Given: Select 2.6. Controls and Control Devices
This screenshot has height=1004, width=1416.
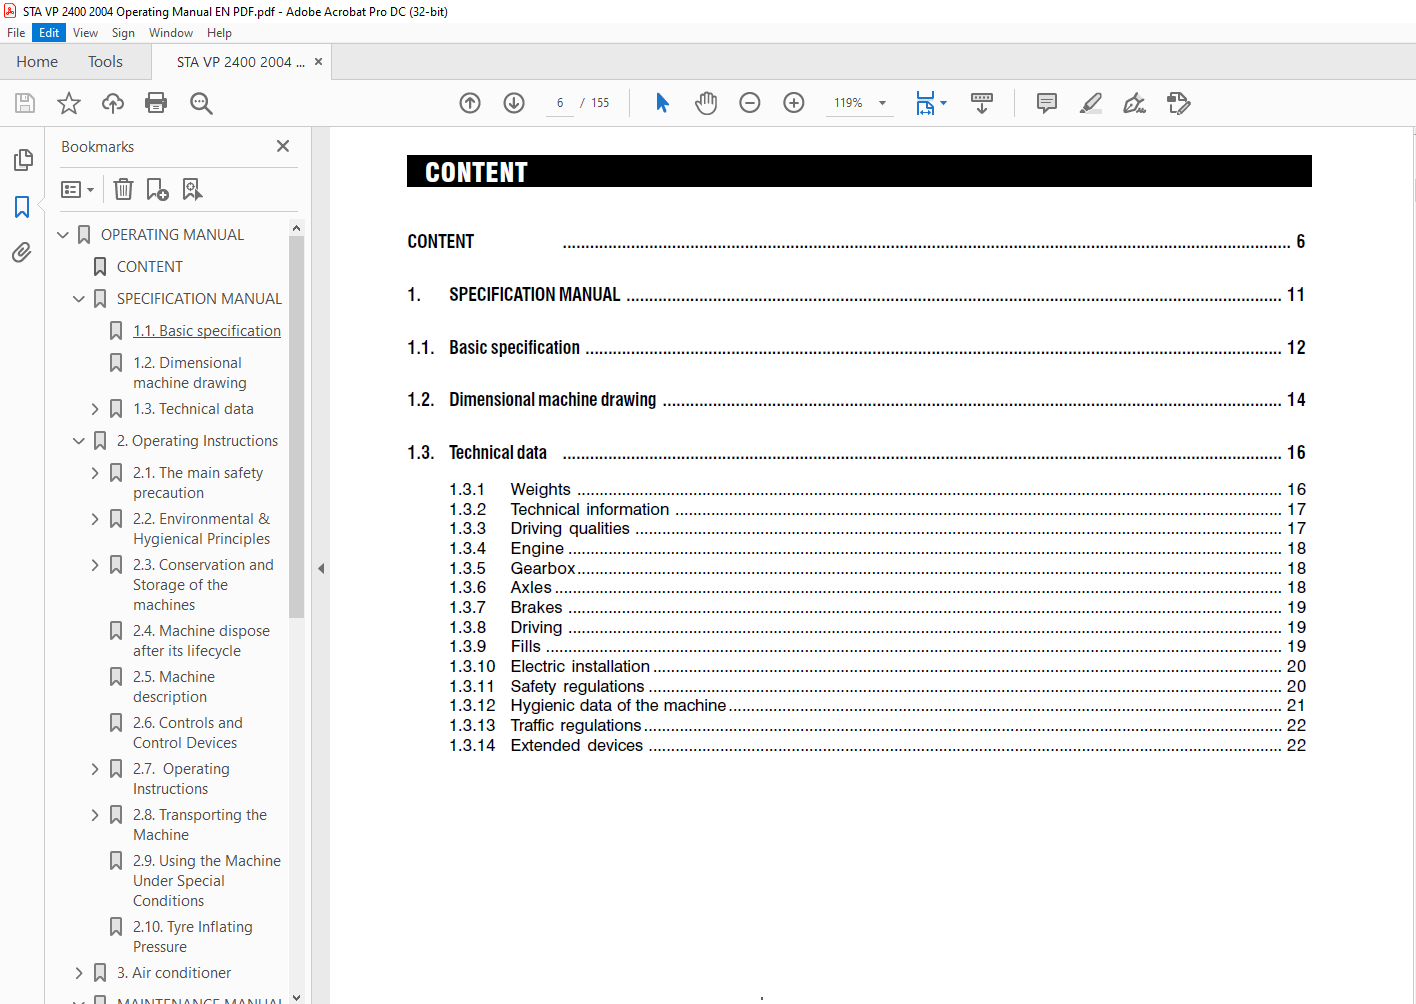Looking at the screenshot, I should click(188, 733).
